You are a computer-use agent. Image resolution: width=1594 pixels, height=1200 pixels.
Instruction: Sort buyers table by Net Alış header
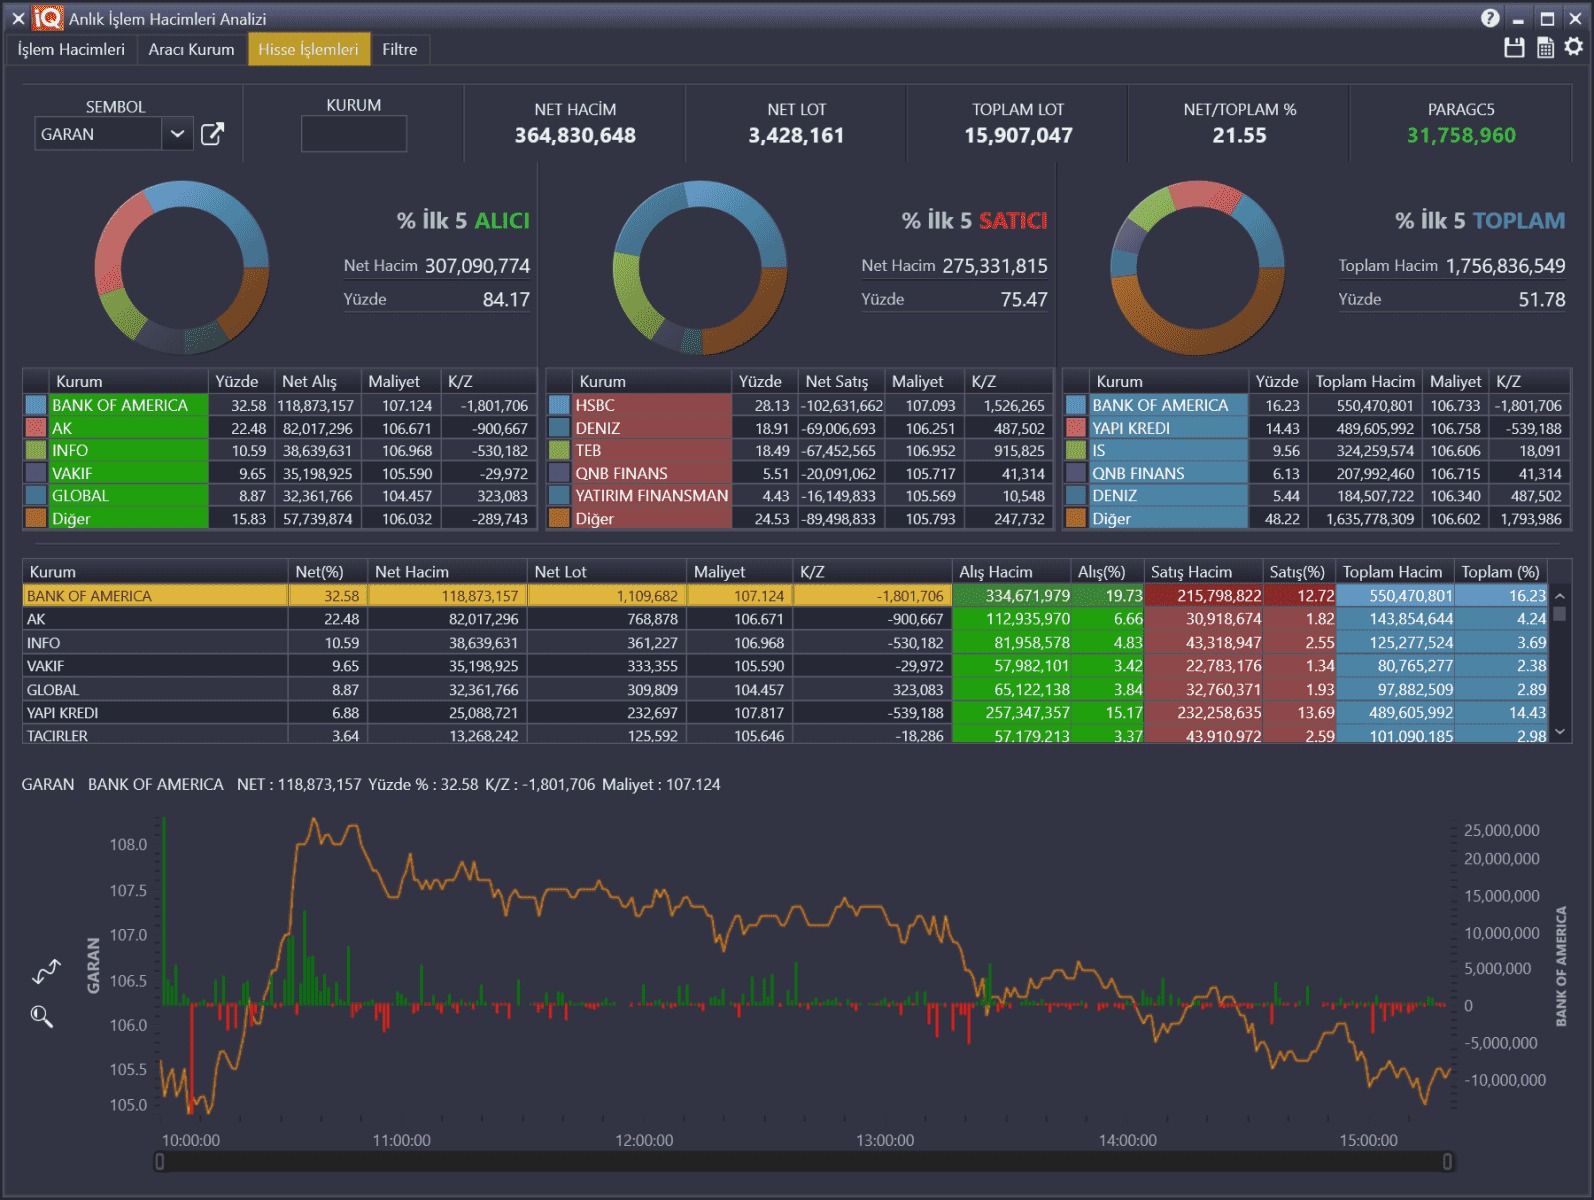click(x=317, y=381)
